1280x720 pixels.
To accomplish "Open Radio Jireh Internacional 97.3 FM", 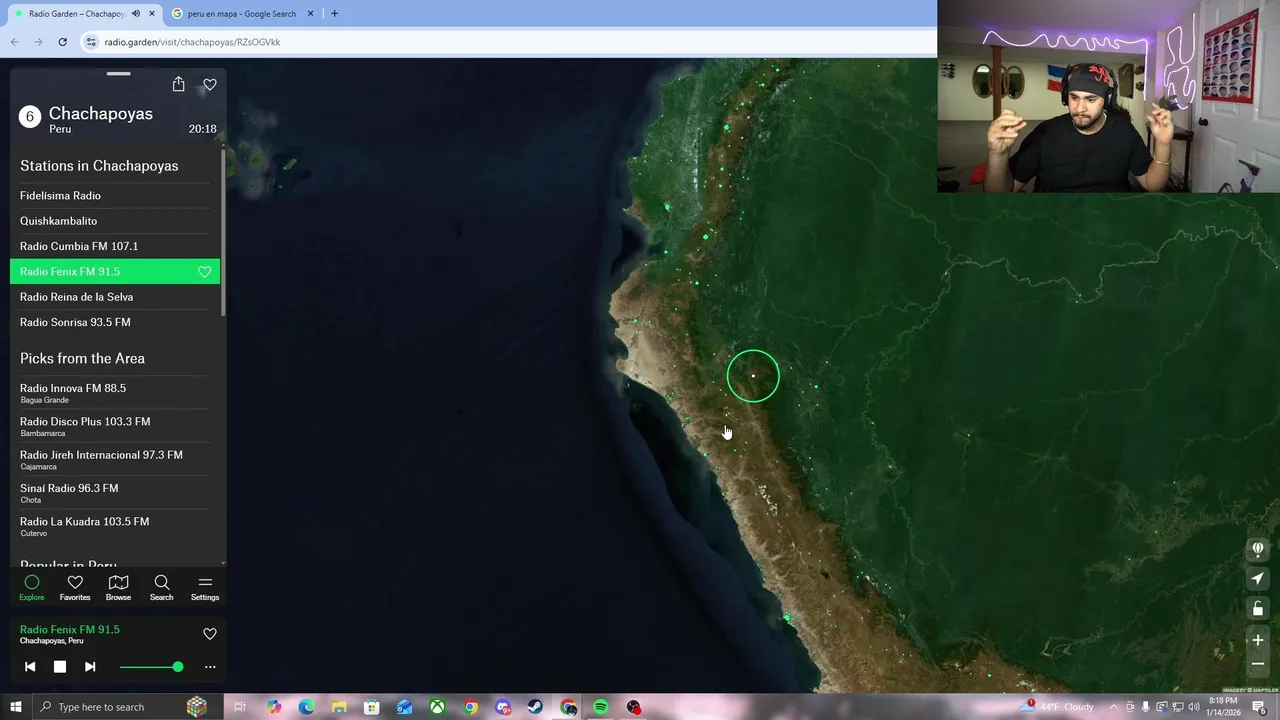I will pos(115,460).
